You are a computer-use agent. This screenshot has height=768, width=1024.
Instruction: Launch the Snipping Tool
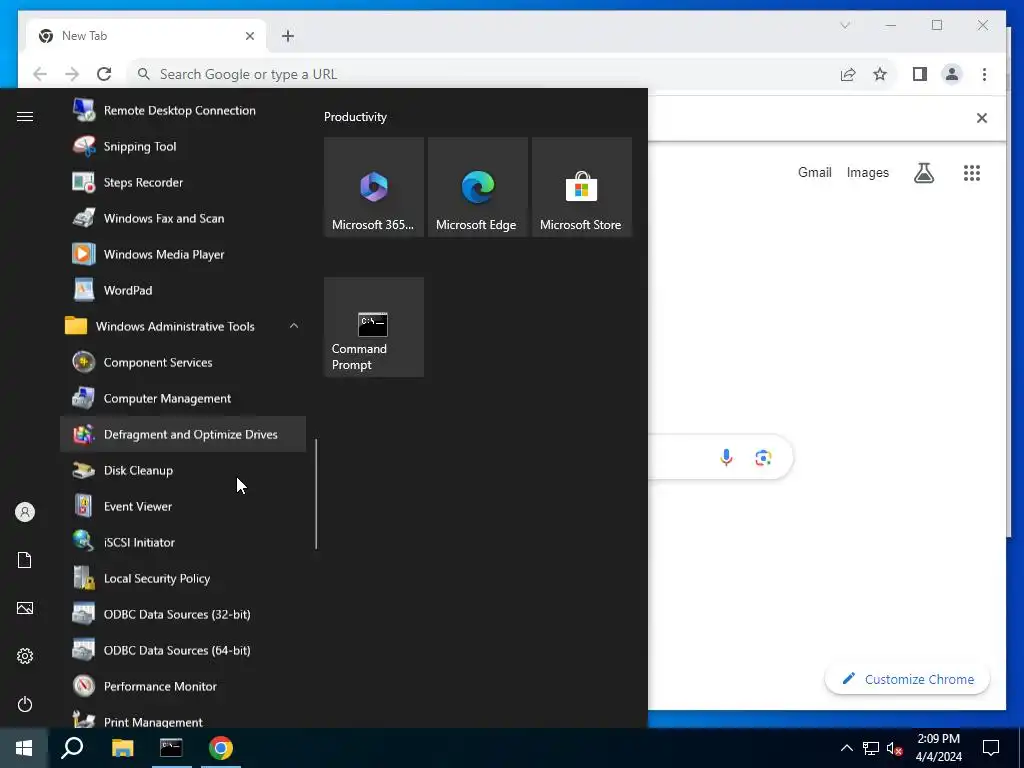click(x=183, y=146)
